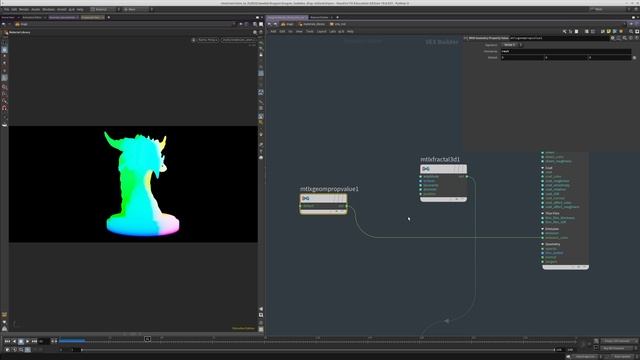Open the Karma Persp viewport dropdown
The image size is (640, 360).
click(x=207, y=40)
